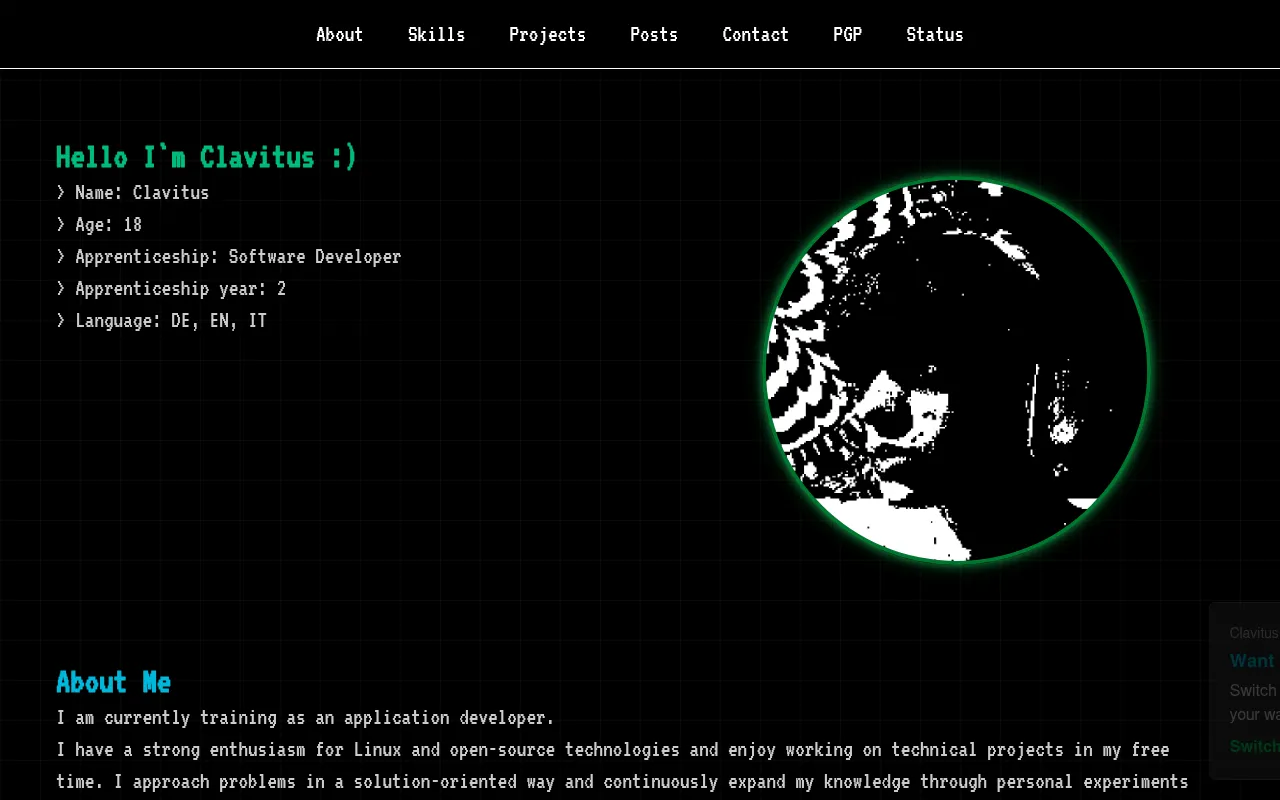This screenshot has height=800, width=1280.
Task: Click the "Name: Clavitus" line
Action: tap(133, 192)
